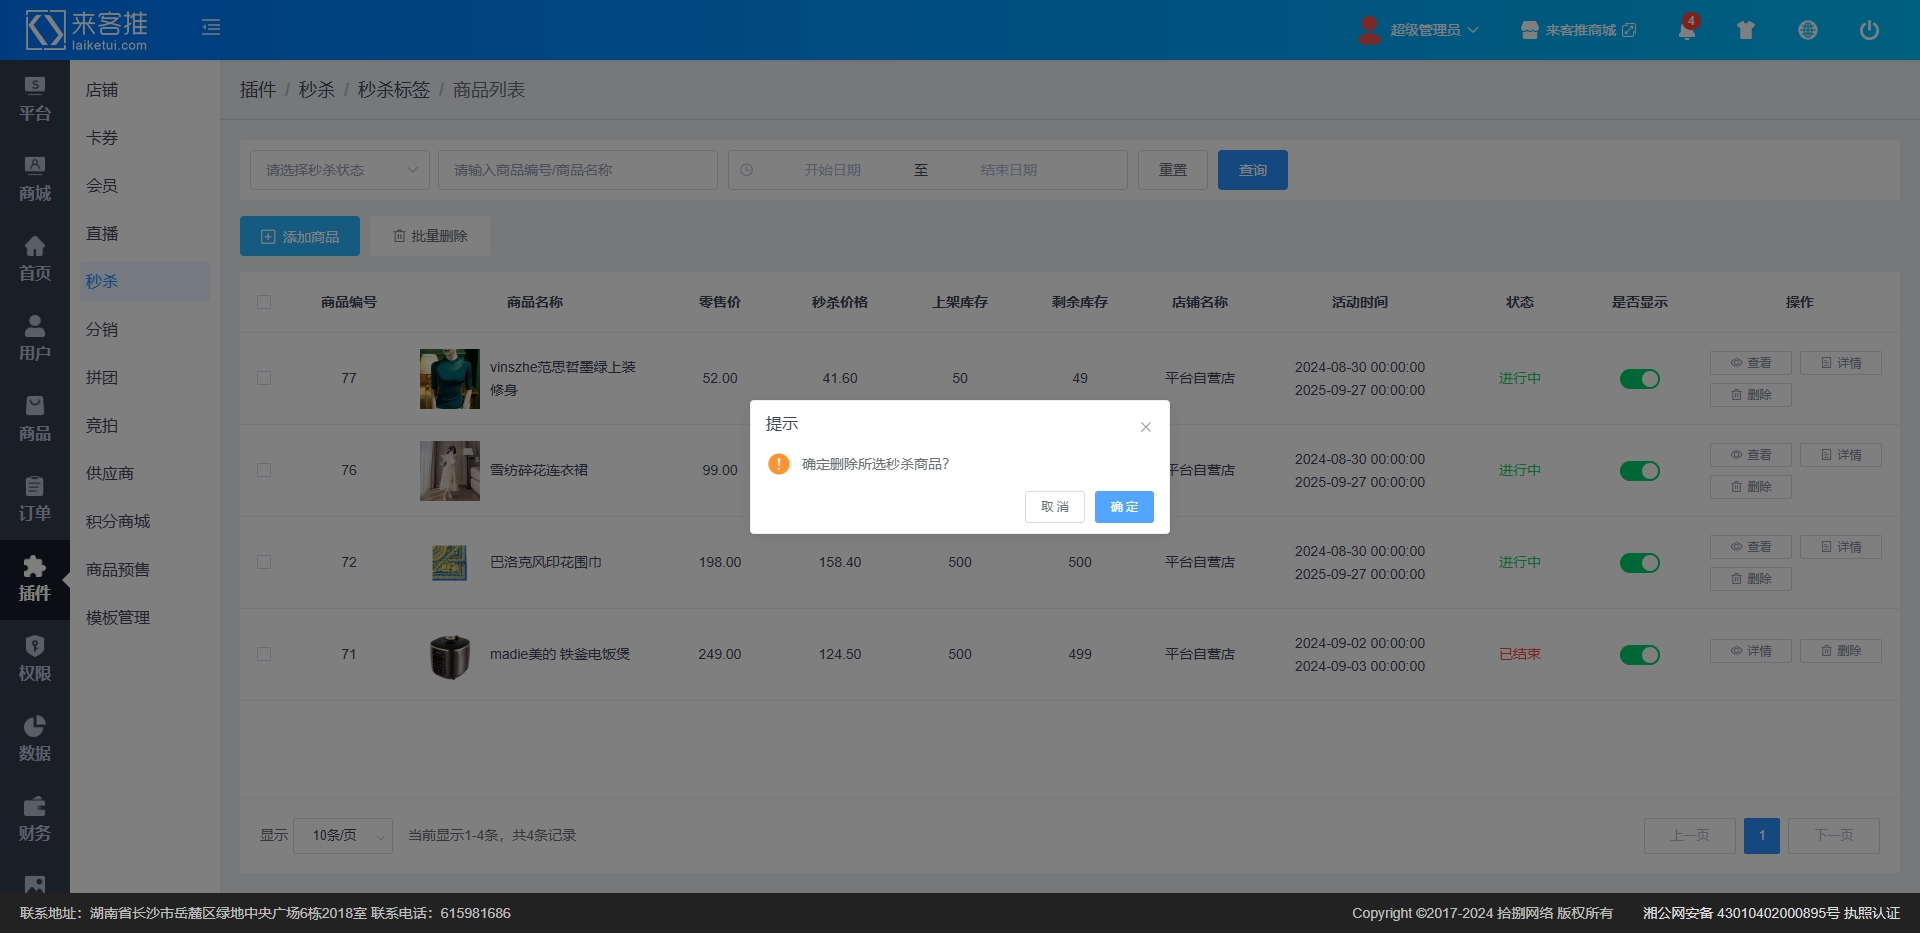The height and width of the screenshot is (933, 1920).
Task: Confirm deletion with 确定 button
Action: pos(1123,507)
